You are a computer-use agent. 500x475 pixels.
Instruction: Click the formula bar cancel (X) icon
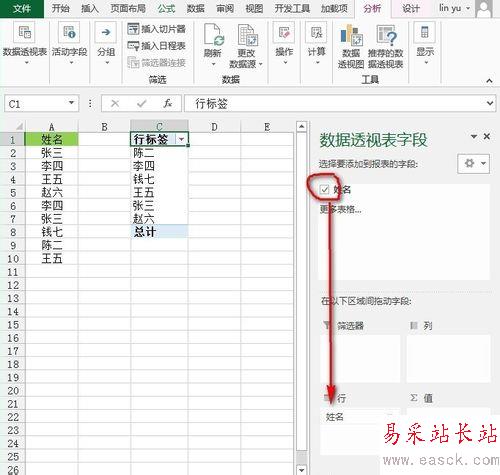(x=115, y=104)
